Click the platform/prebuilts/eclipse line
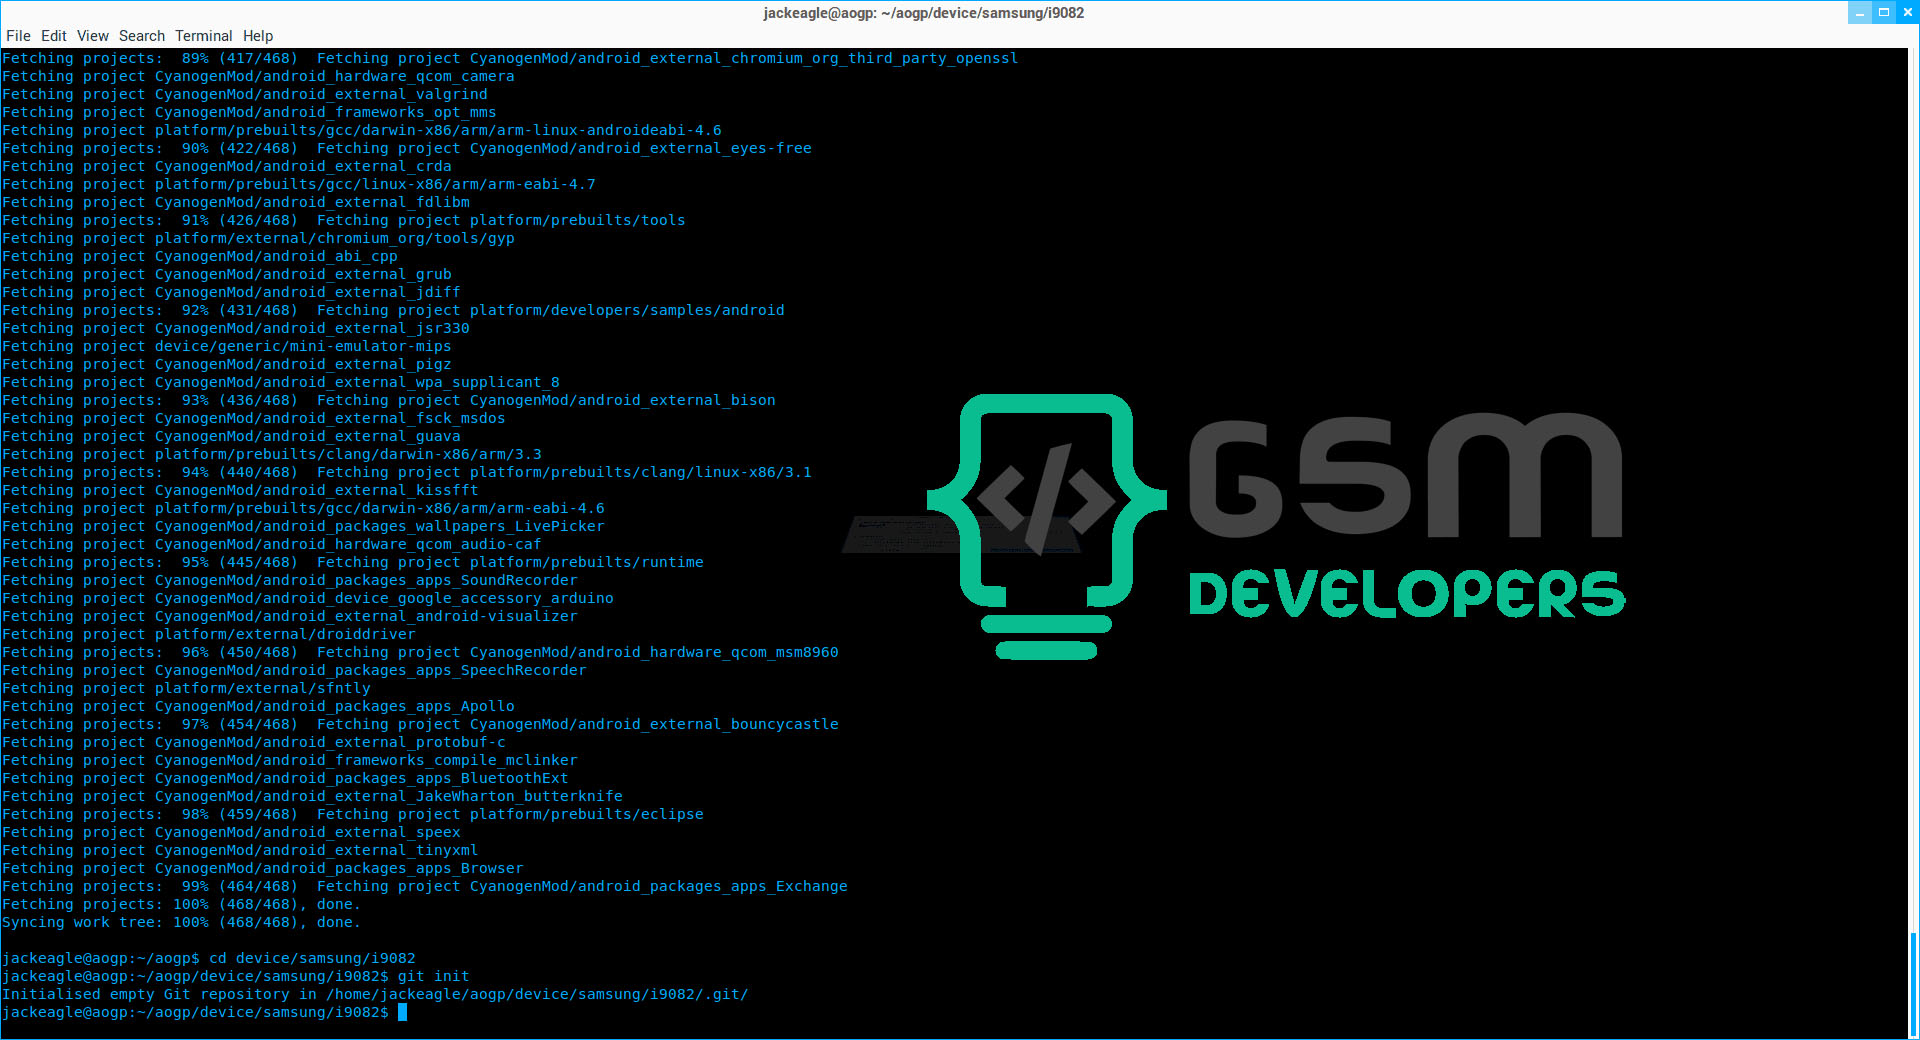The width and height of the screenshot is (1920, 1040). [353, 814]
